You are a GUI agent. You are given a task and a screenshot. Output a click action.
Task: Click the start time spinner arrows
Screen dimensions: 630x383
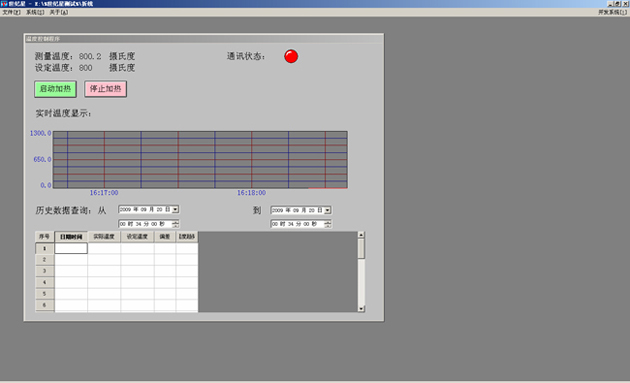point(175,224)
